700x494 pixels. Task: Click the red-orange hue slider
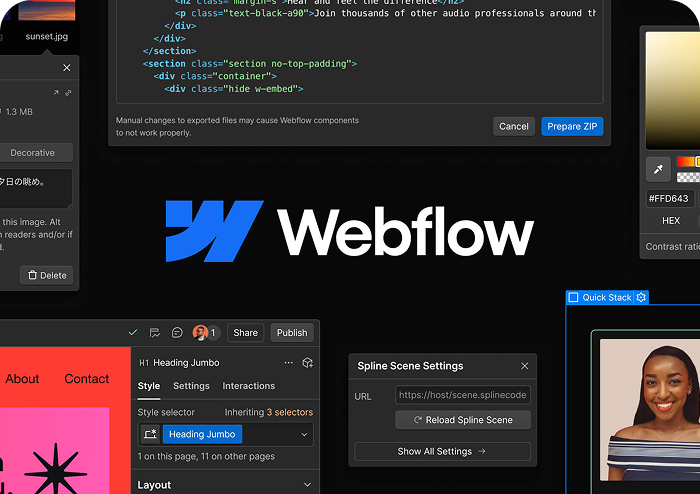coord(688,162)
